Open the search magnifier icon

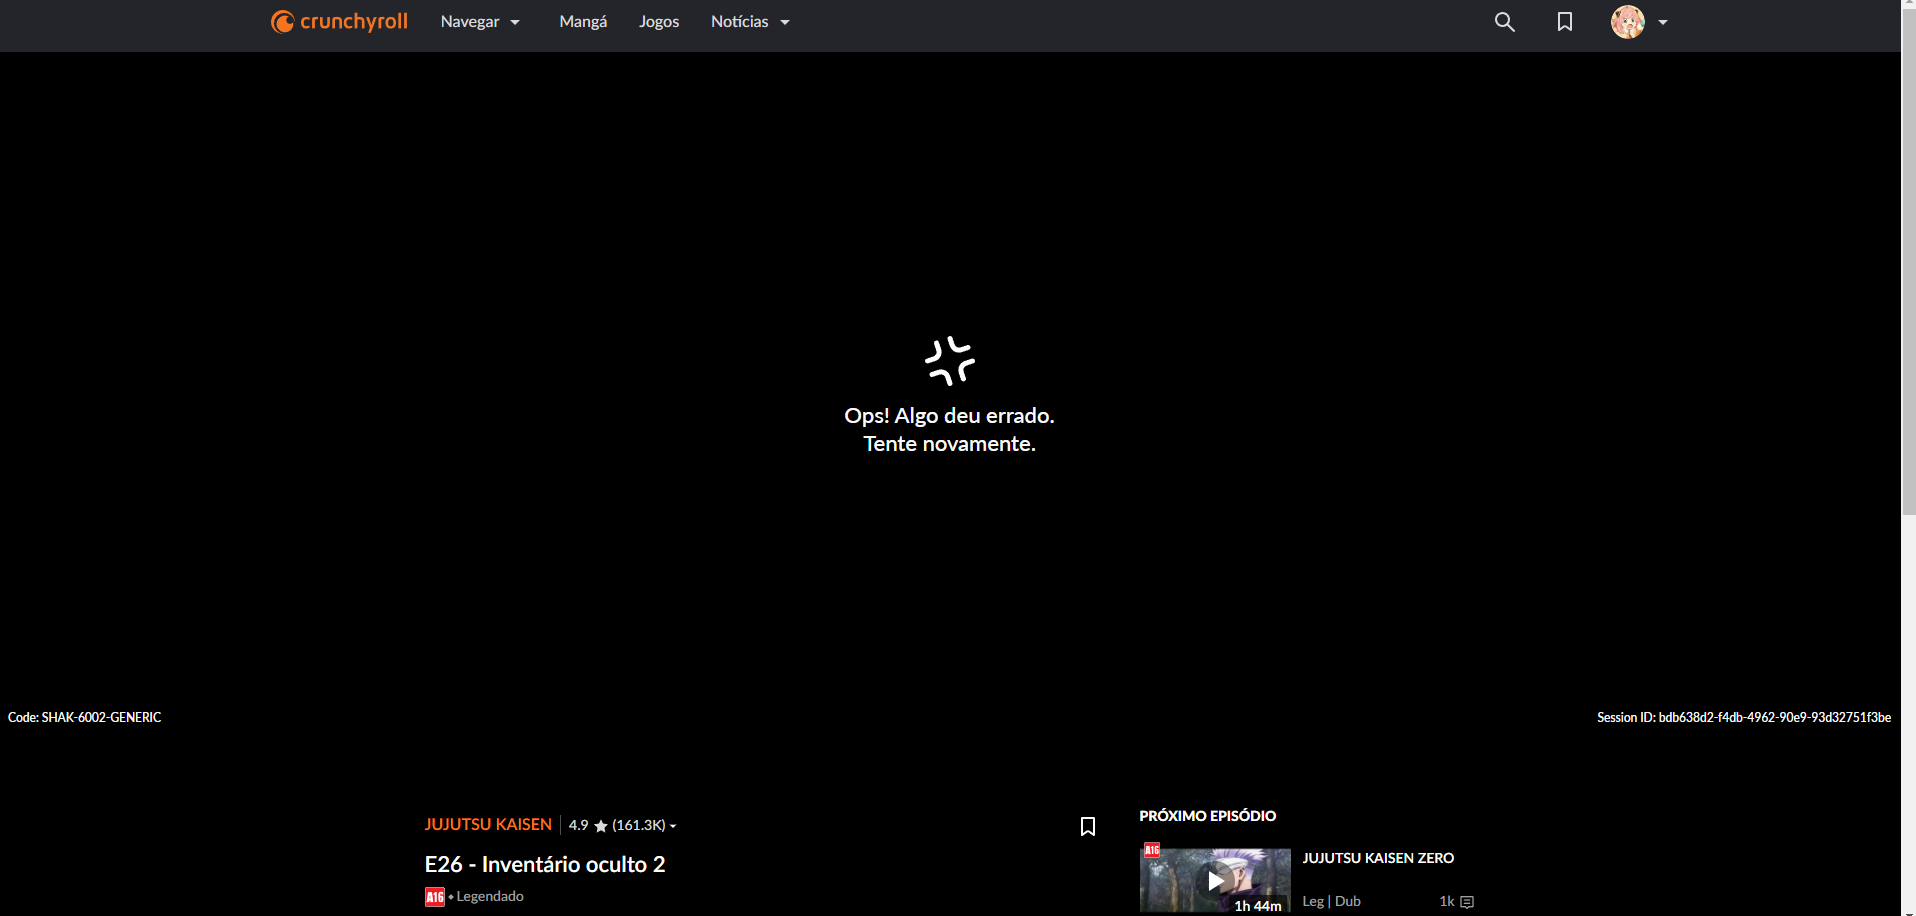1504,22
